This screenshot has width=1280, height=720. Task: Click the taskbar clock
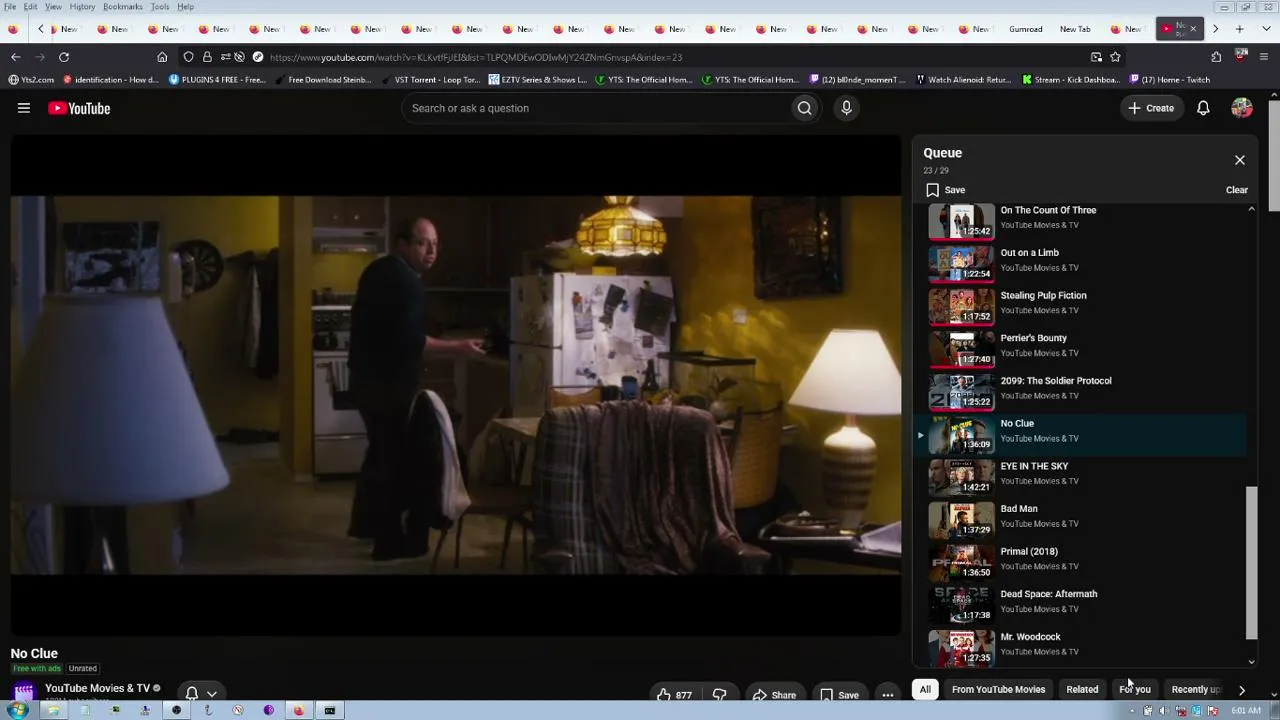click(x=1246, y=711)
